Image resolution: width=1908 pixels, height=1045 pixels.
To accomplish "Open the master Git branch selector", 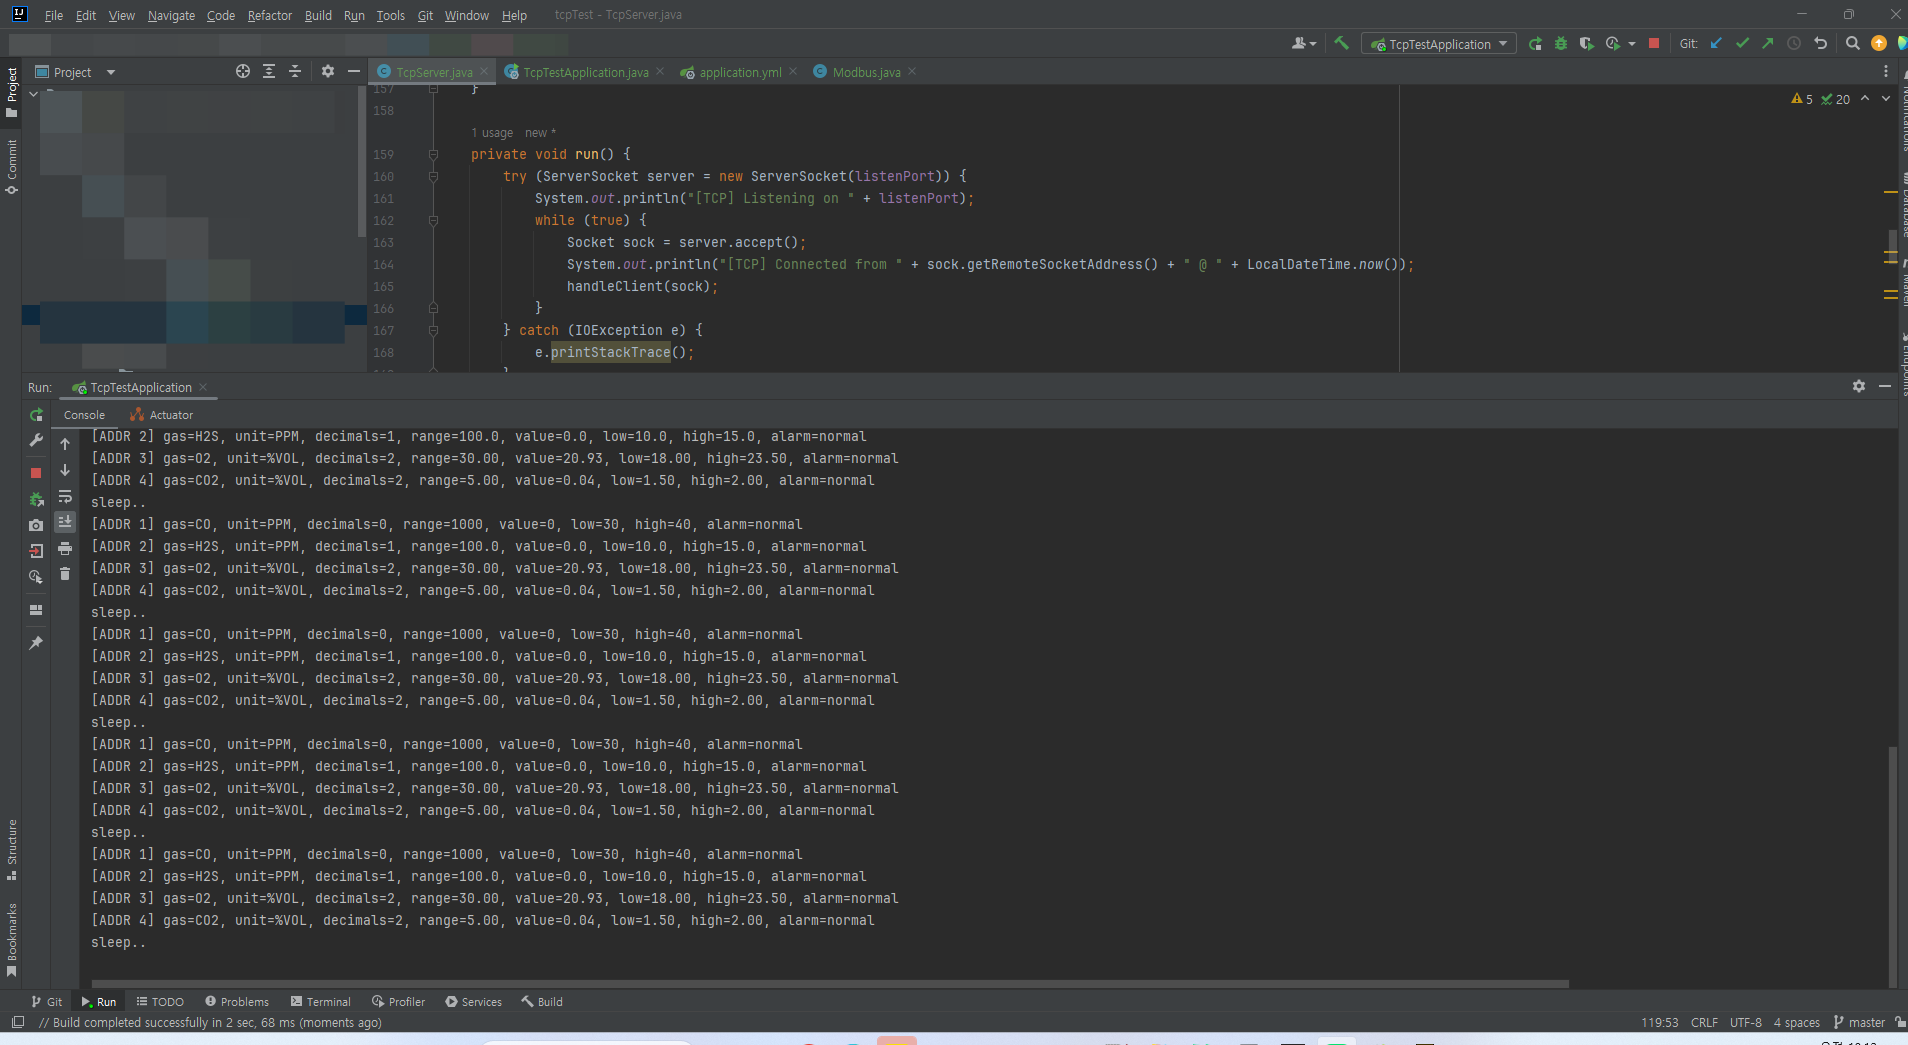I will 1859,1022.
